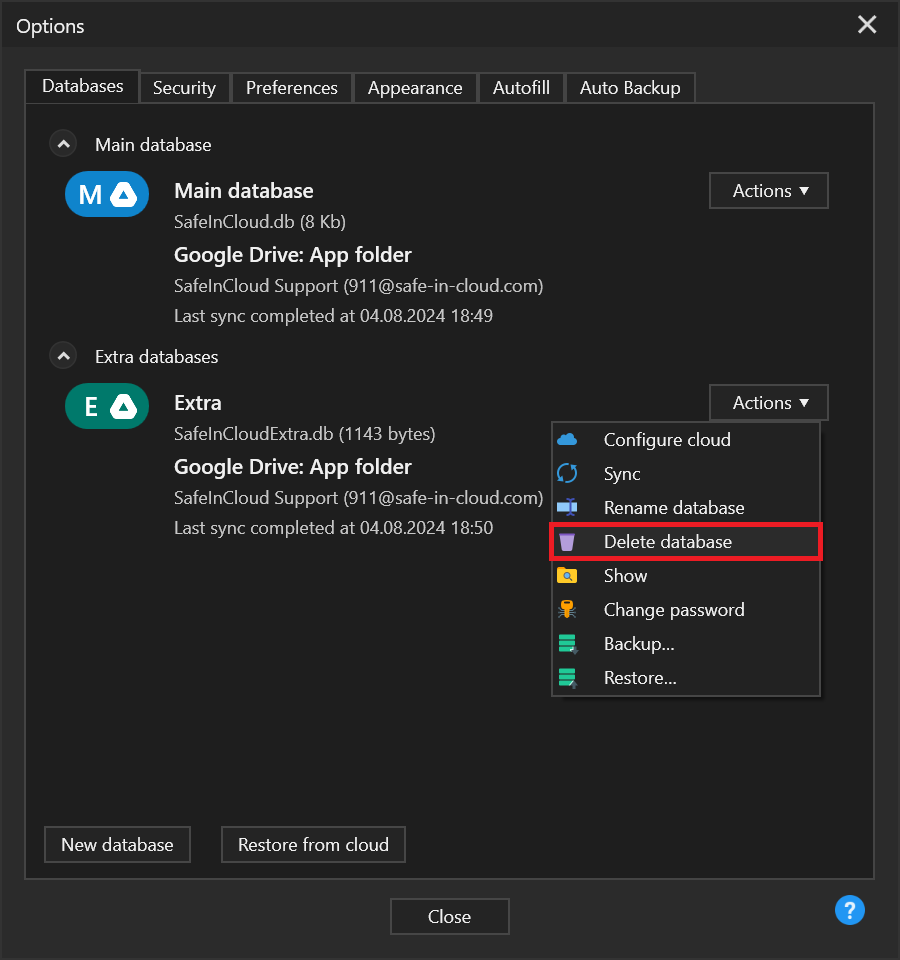Click the Restore icon in menu
The height and width of the screenshot is (960, 900).
[x=568, y=678]
